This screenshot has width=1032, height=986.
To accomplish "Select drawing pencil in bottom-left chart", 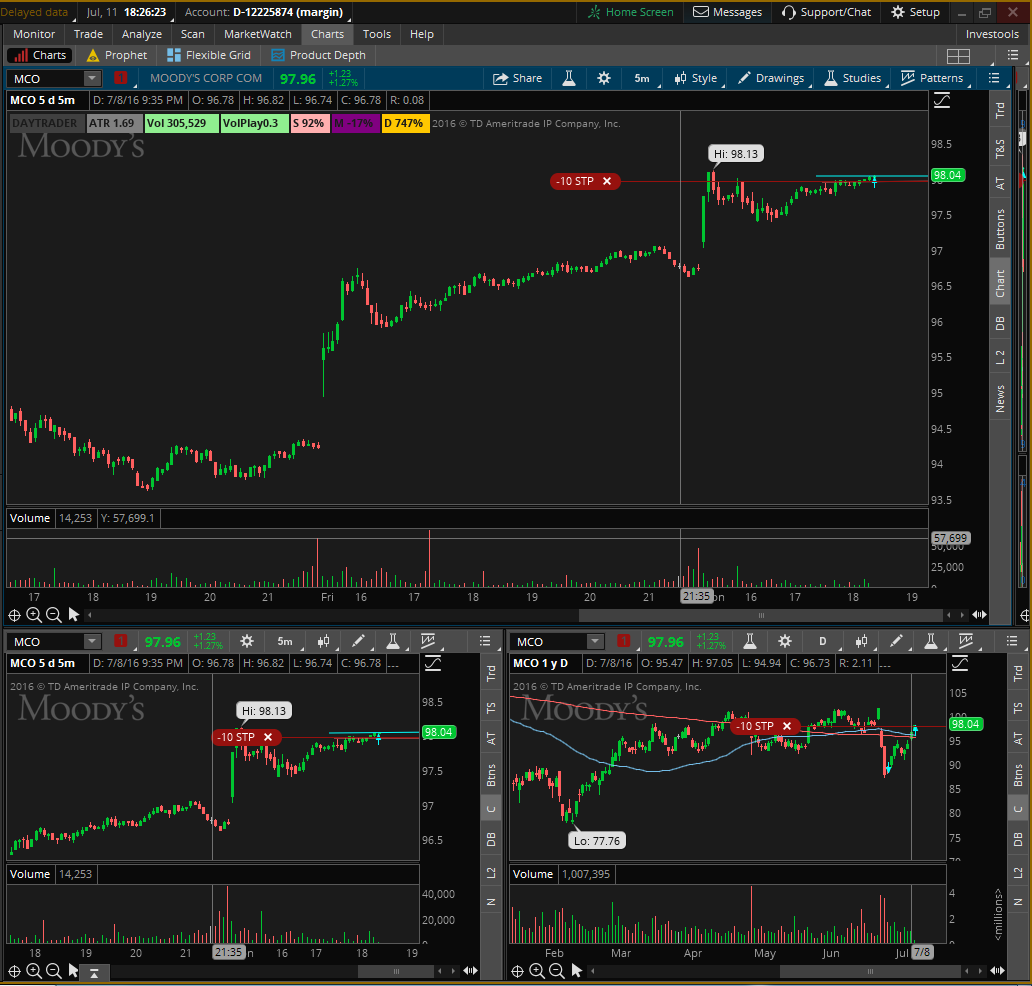I will [x=358, y=641].
